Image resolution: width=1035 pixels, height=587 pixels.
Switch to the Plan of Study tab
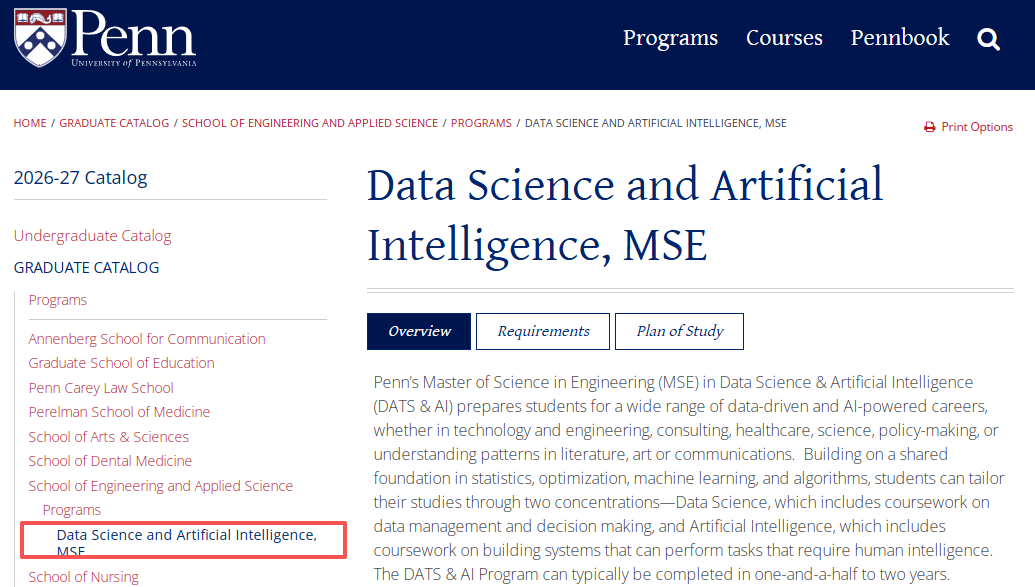click(x=679, y=331)
